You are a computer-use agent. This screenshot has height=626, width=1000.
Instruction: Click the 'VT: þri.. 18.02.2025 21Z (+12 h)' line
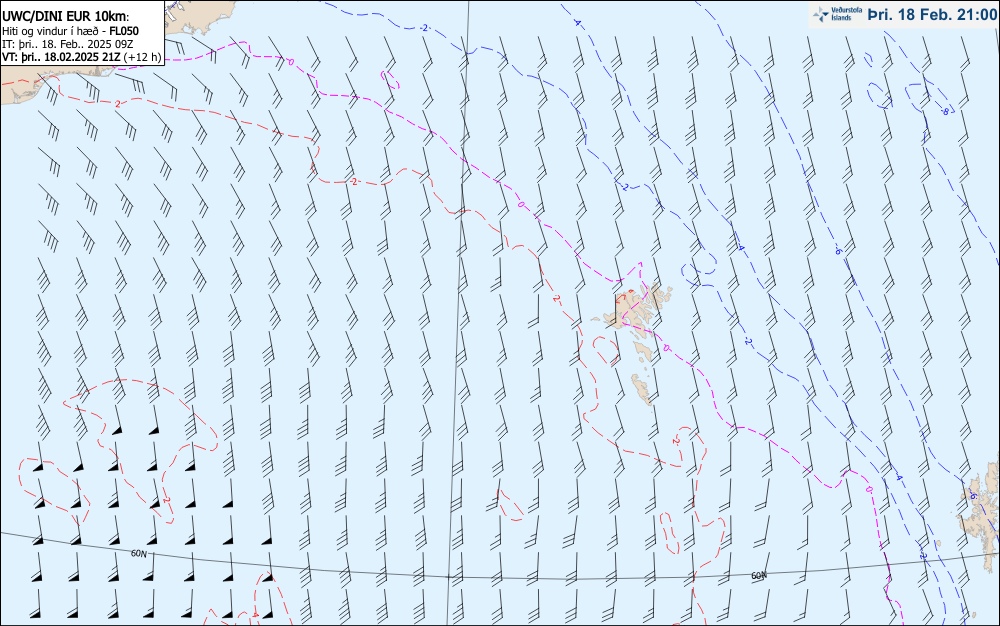pyautogui.click(x=82, y=57)
